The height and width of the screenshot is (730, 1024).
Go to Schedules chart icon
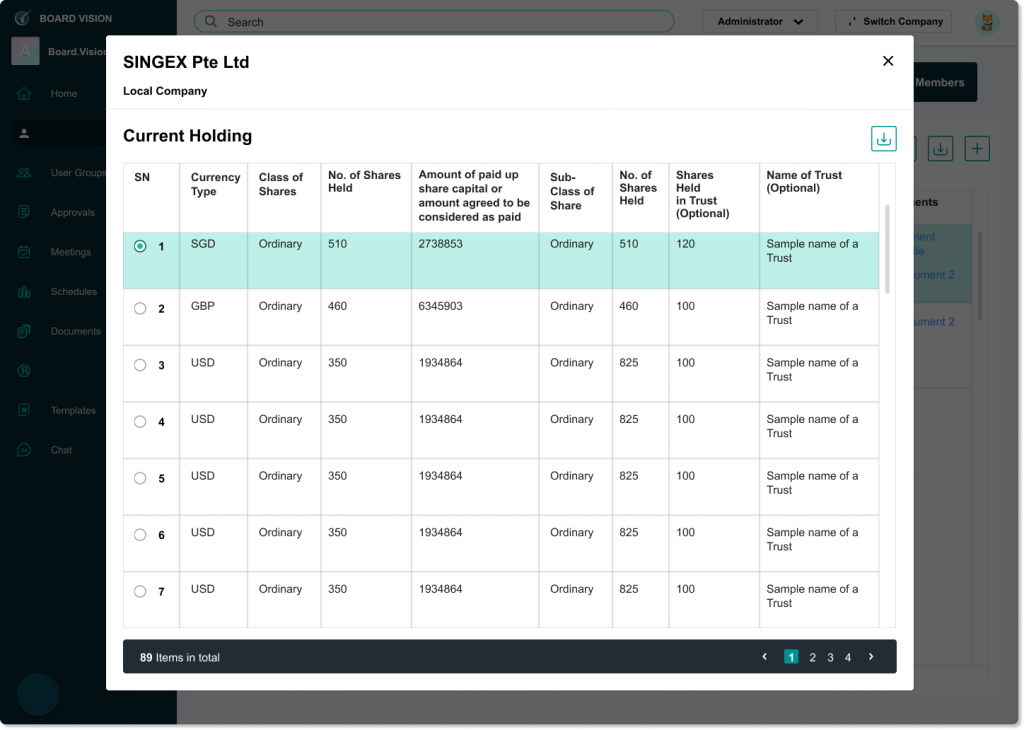[25, 292]
